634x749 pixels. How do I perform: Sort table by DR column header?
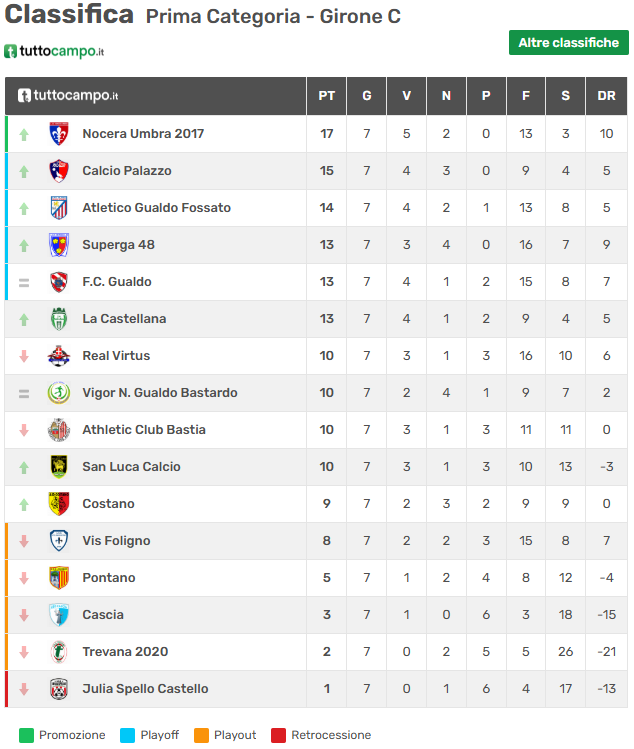tap(606, 96)
